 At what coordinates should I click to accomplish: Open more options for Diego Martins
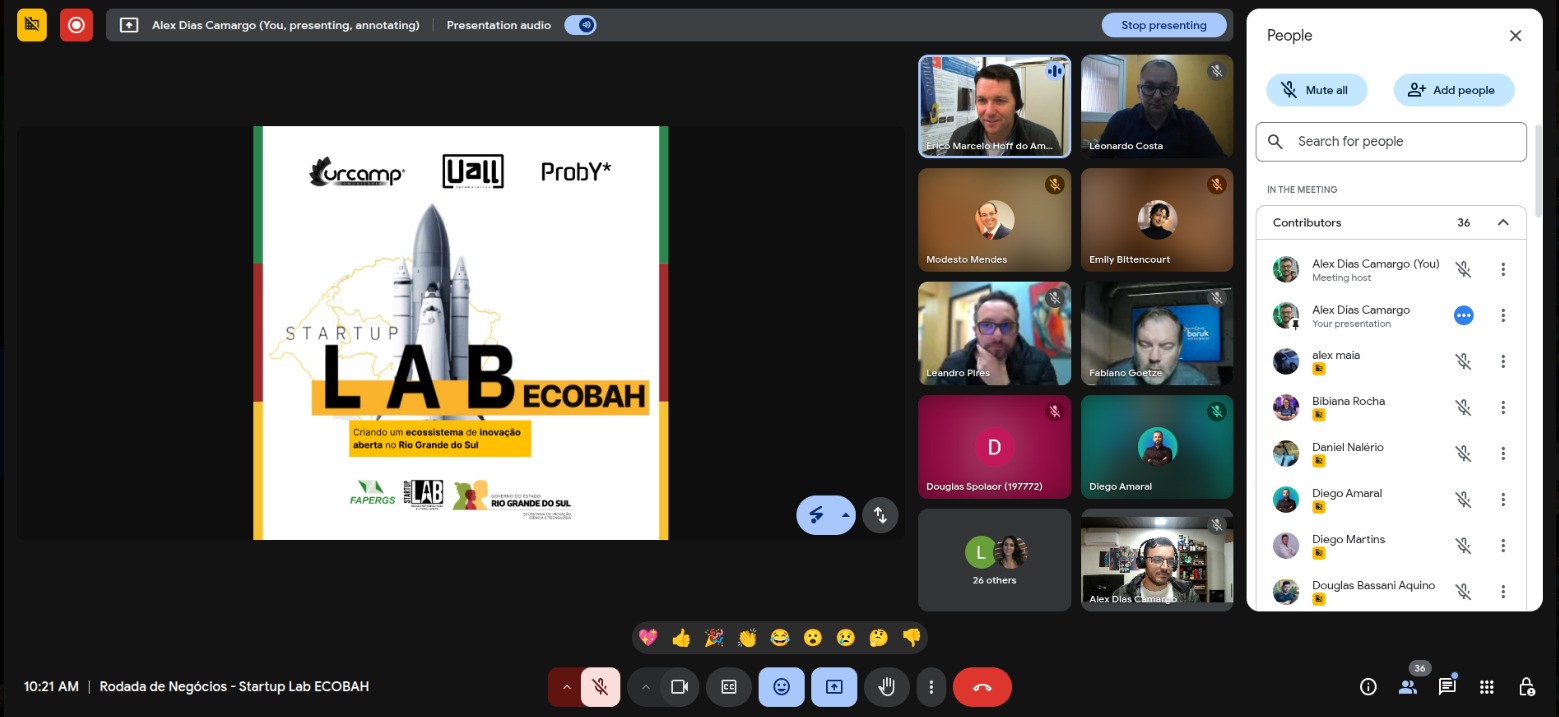(1503, 545)
